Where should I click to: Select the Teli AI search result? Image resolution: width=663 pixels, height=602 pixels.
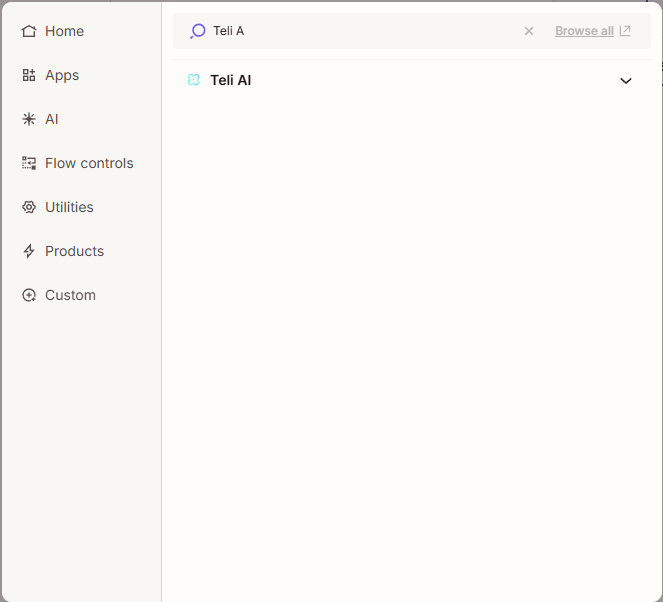(x=411, y=80)
